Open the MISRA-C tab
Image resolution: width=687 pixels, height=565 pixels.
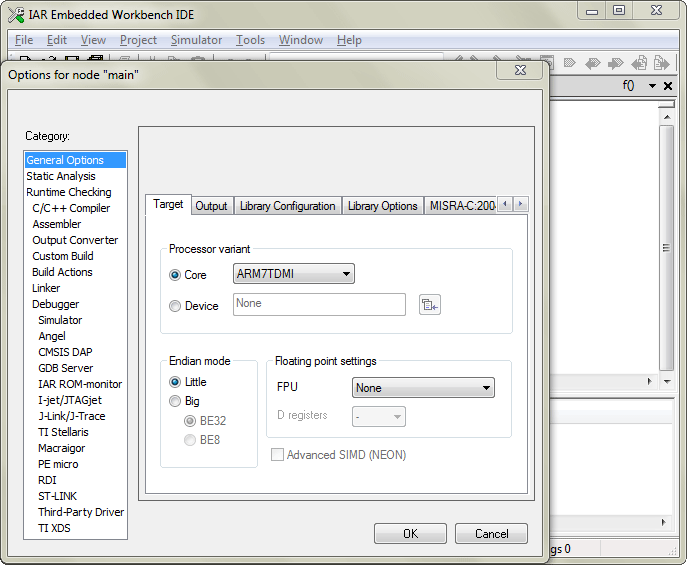pos(461,206)
